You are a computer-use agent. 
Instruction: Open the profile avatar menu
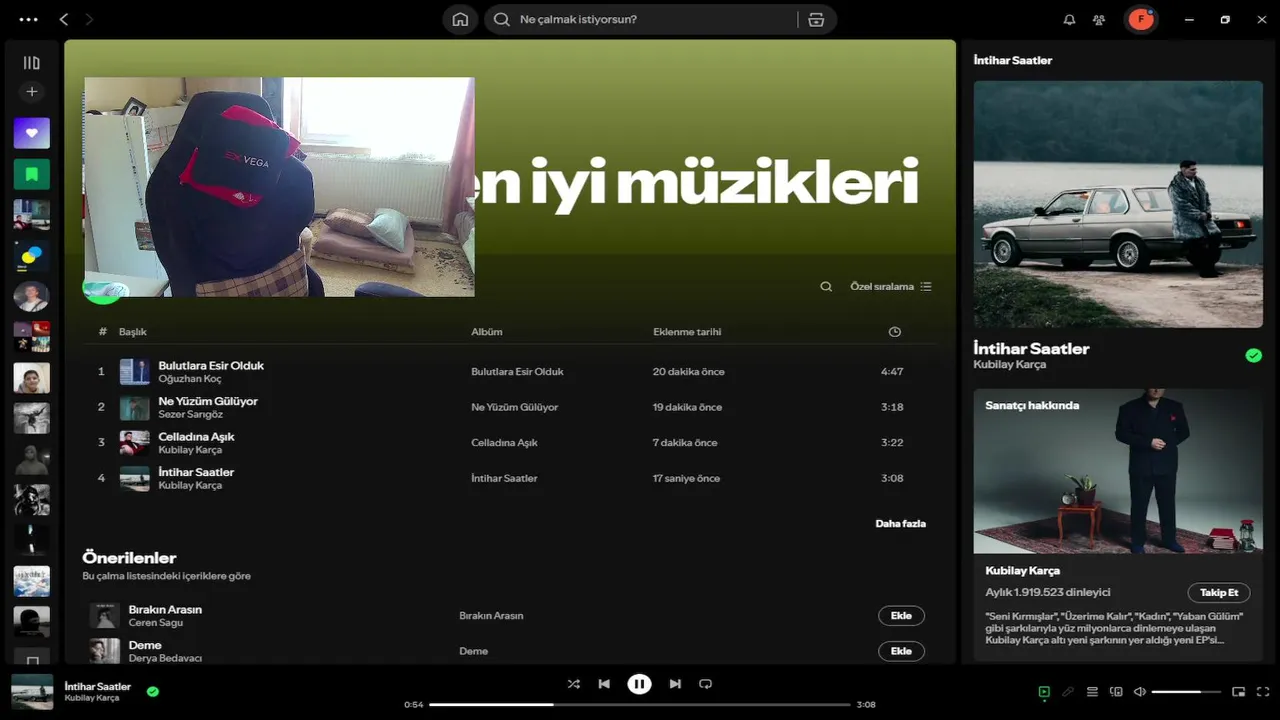click(x=1141, y=19)
